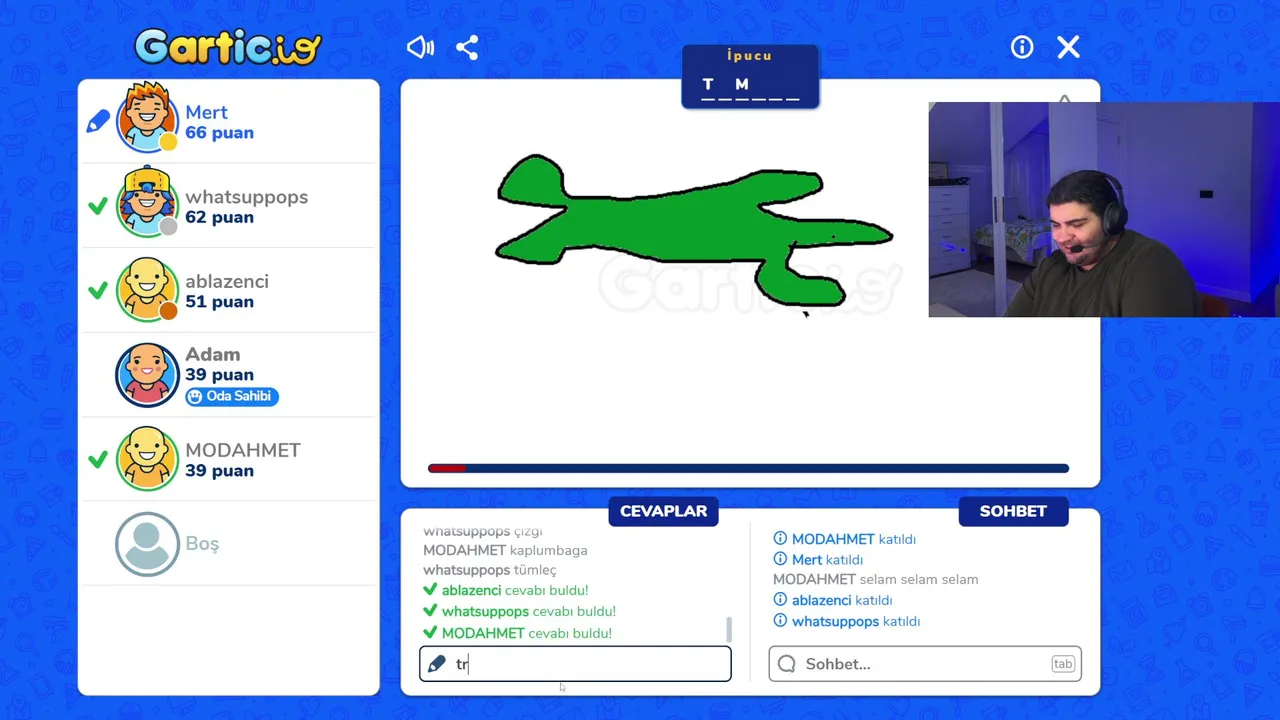
Task: Open the info icon in header
Action: coord(1022,47)
